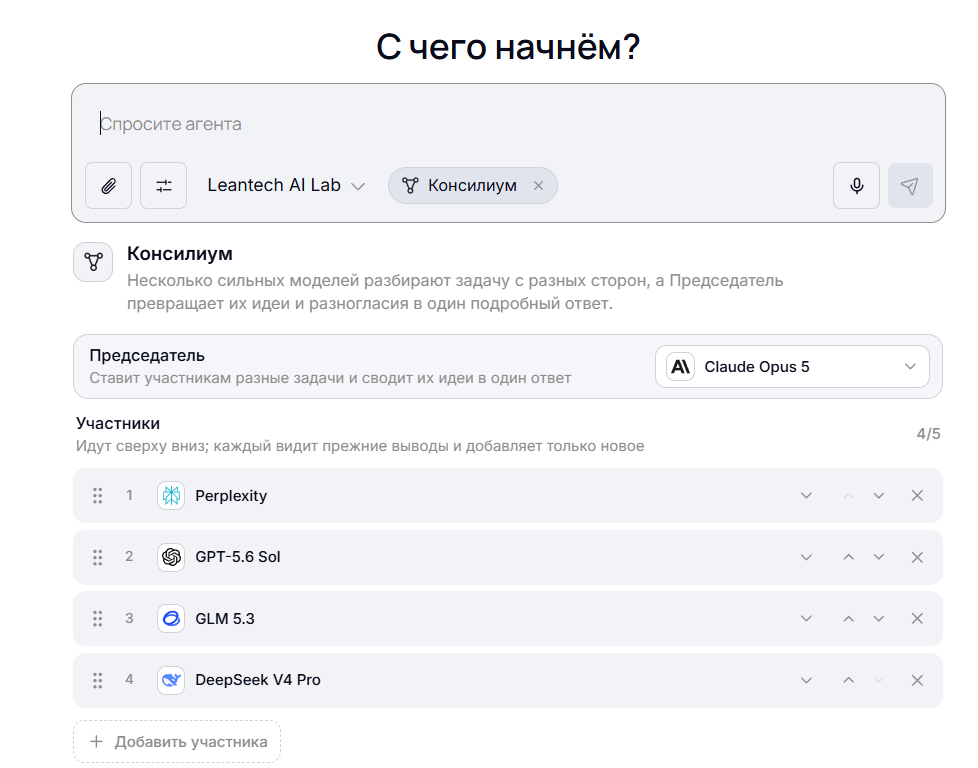
Task: Click the microphone voice input icon
Action: tap(856, 185)
